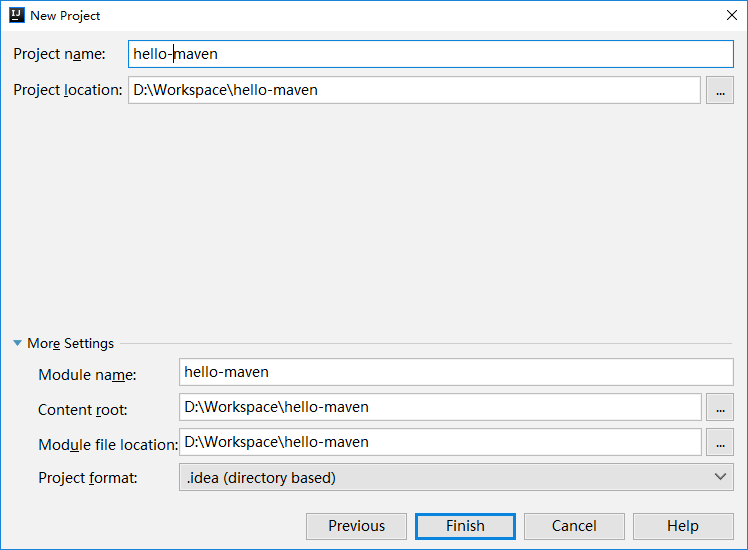Browse for Module file location with ellipsis button

click(x=720, y=442)
